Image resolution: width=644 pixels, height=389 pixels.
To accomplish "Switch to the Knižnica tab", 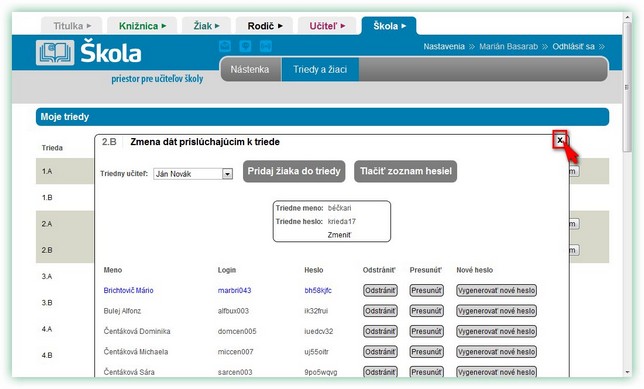I will [142, 26].
